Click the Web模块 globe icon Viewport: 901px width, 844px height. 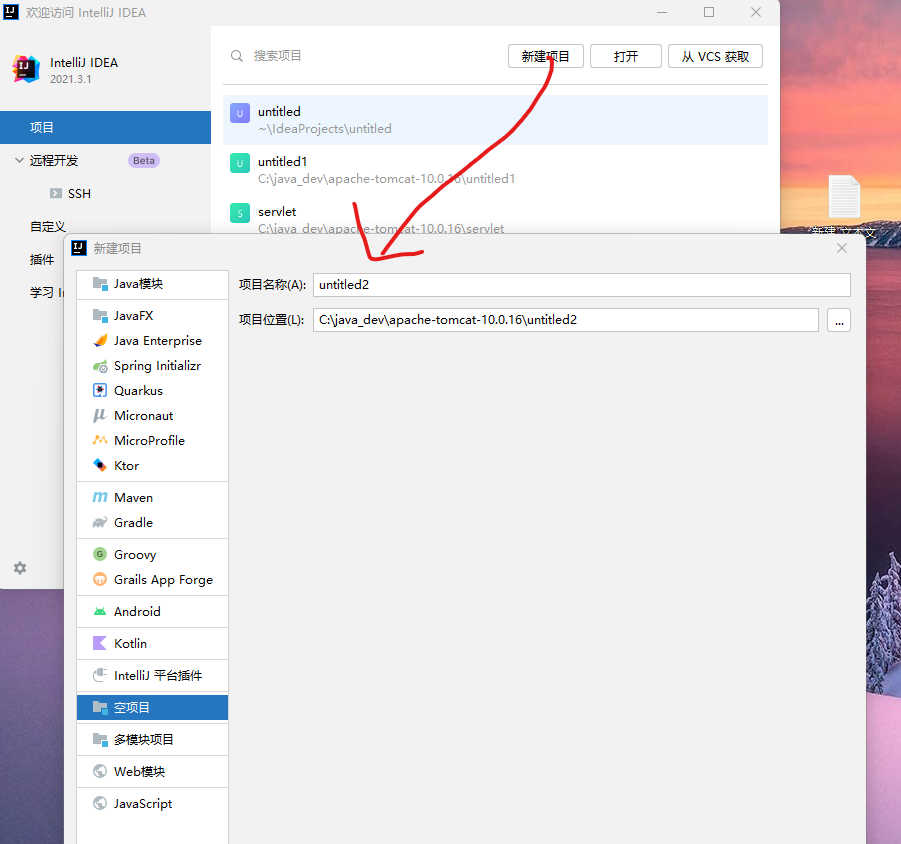point(100,771)
